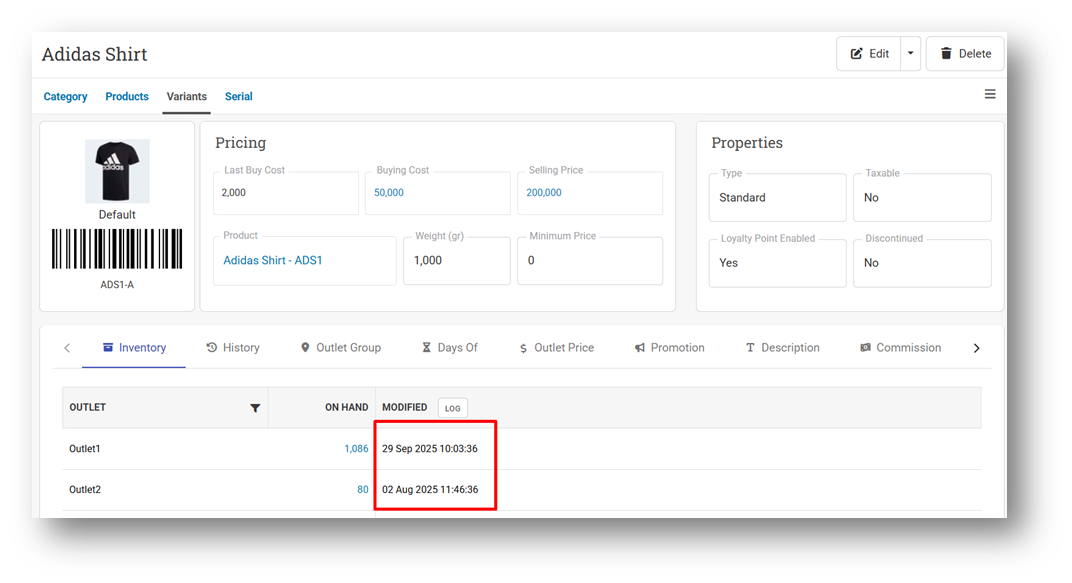Viewport: 1072px width, 583px height.
Task: Click the Adidas shirt product thumbnail
Action: pyautogui.click(x=117, y=171)
